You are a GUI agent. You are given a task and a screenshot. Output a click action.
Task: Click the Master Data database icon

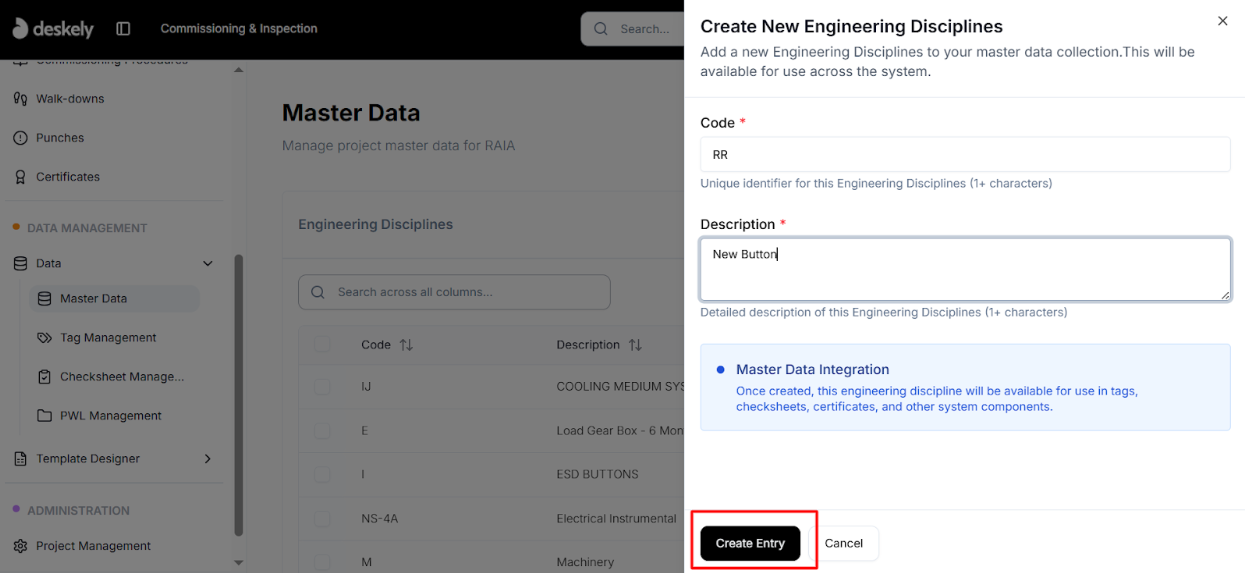(x=44, y=299)
